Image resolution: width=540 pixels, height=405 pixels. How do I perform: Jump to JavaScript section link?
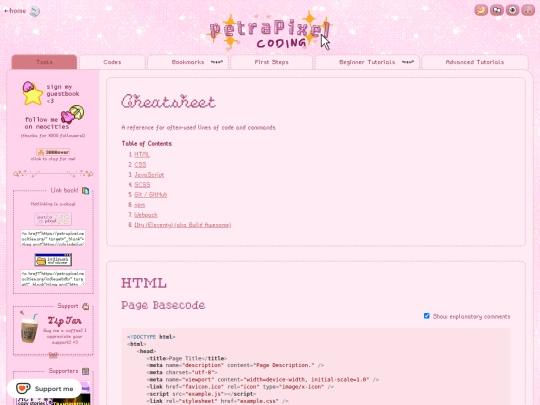point(149,175)
